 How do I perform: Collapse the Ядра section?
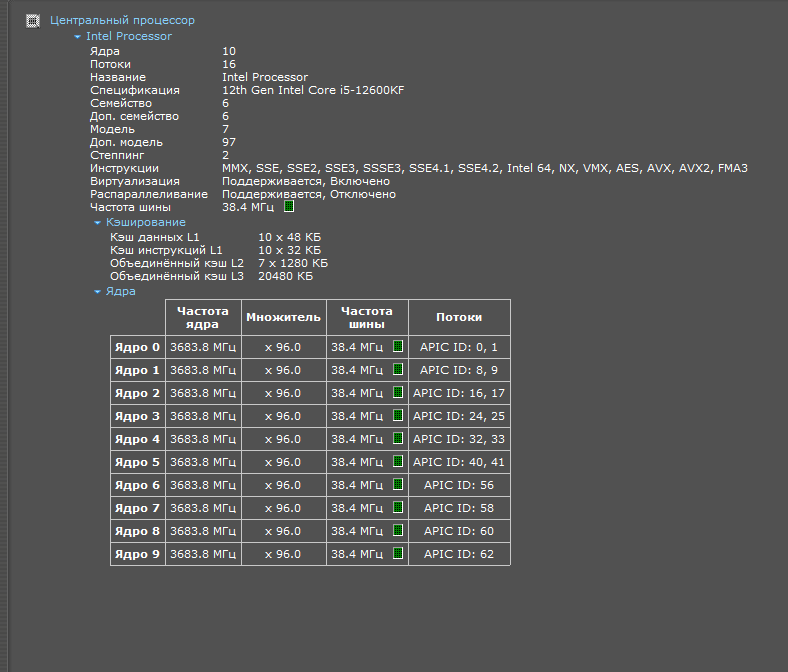pos(98,292)
